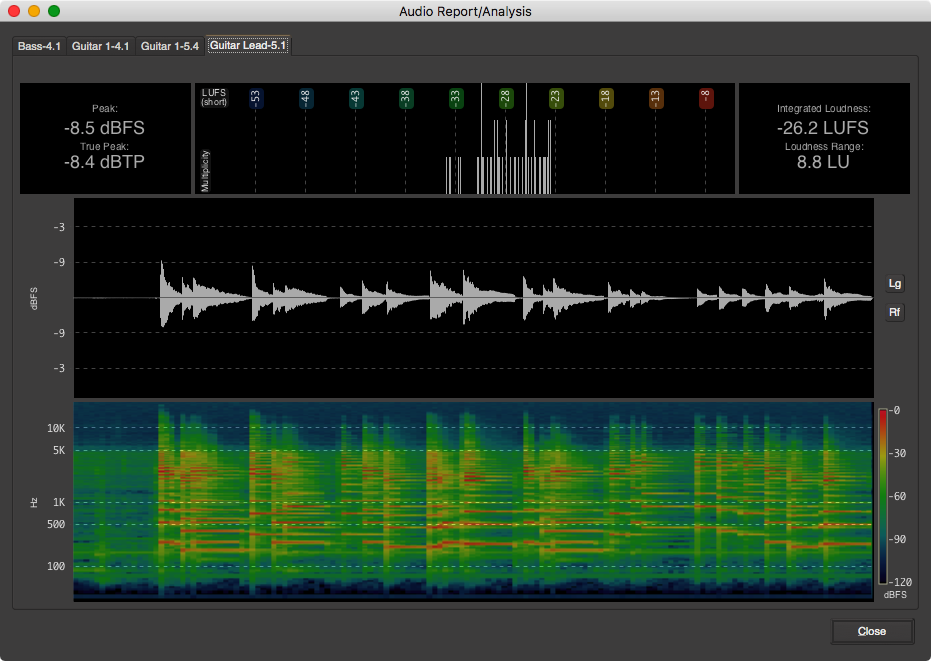
Task: Toggle the Rf waveform display mode
Action: click(895, 312)
